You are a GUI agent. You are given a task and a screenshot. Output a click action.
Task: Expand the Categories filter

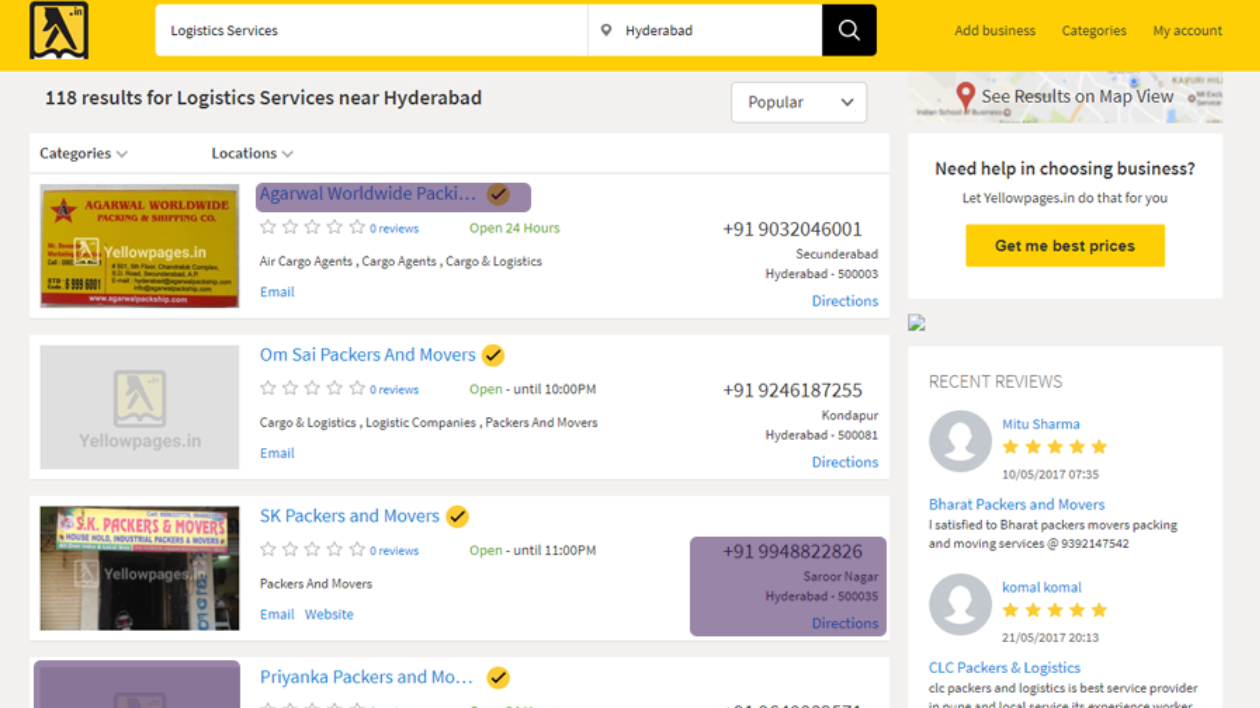tap(84, 154)
